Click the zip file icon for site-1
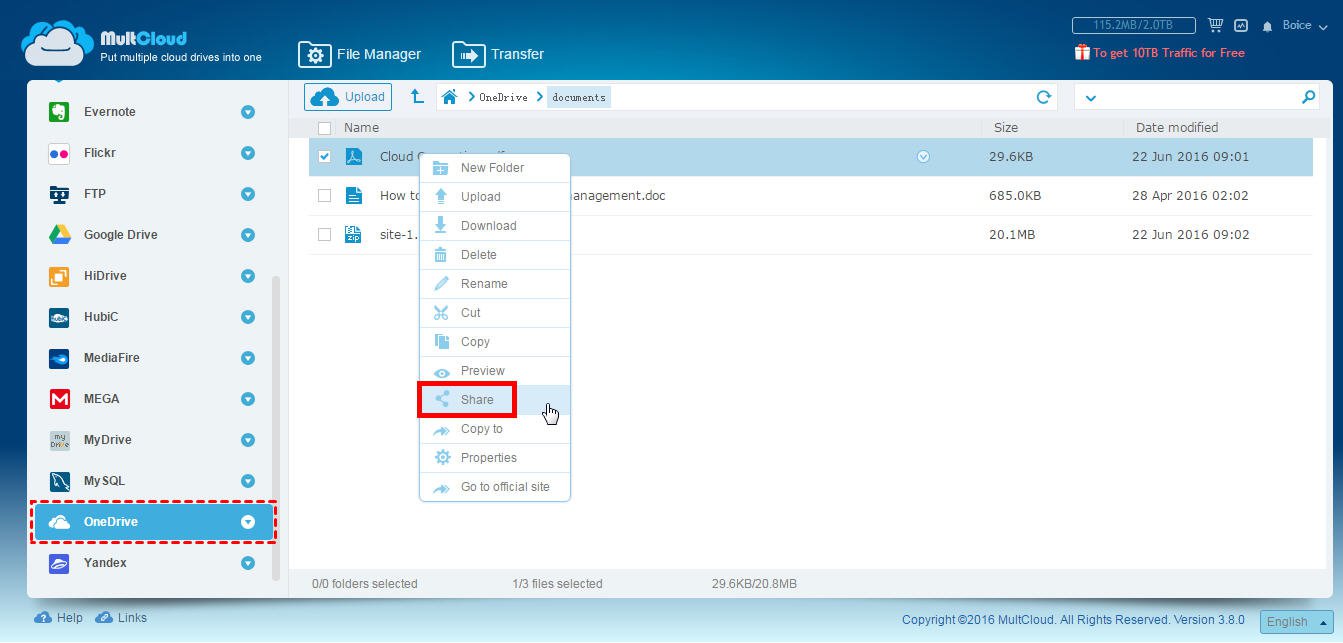The height and width of the screenshot is (643, 1343). click(353, 235)
